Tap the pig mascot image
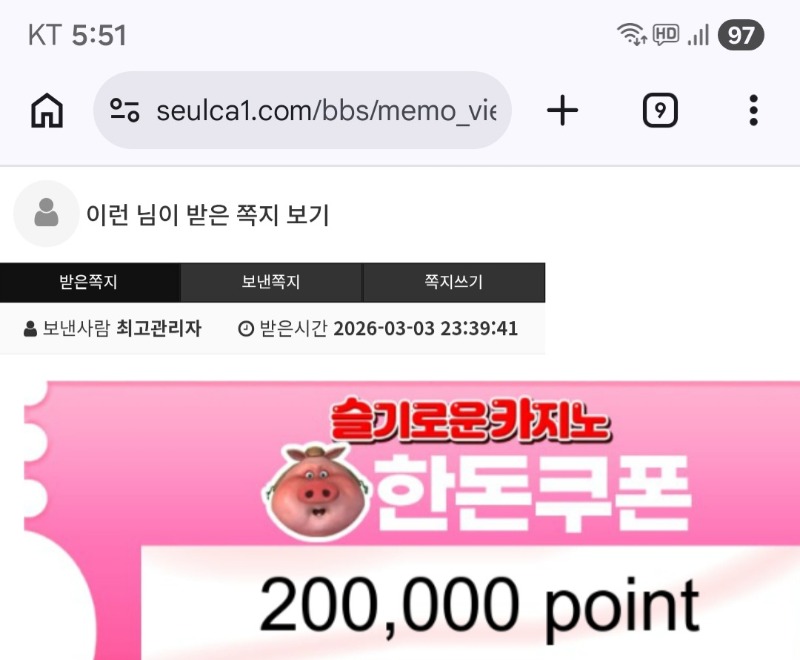The height and width of the screenshot is (660, 800). click(x=317, y=492)
